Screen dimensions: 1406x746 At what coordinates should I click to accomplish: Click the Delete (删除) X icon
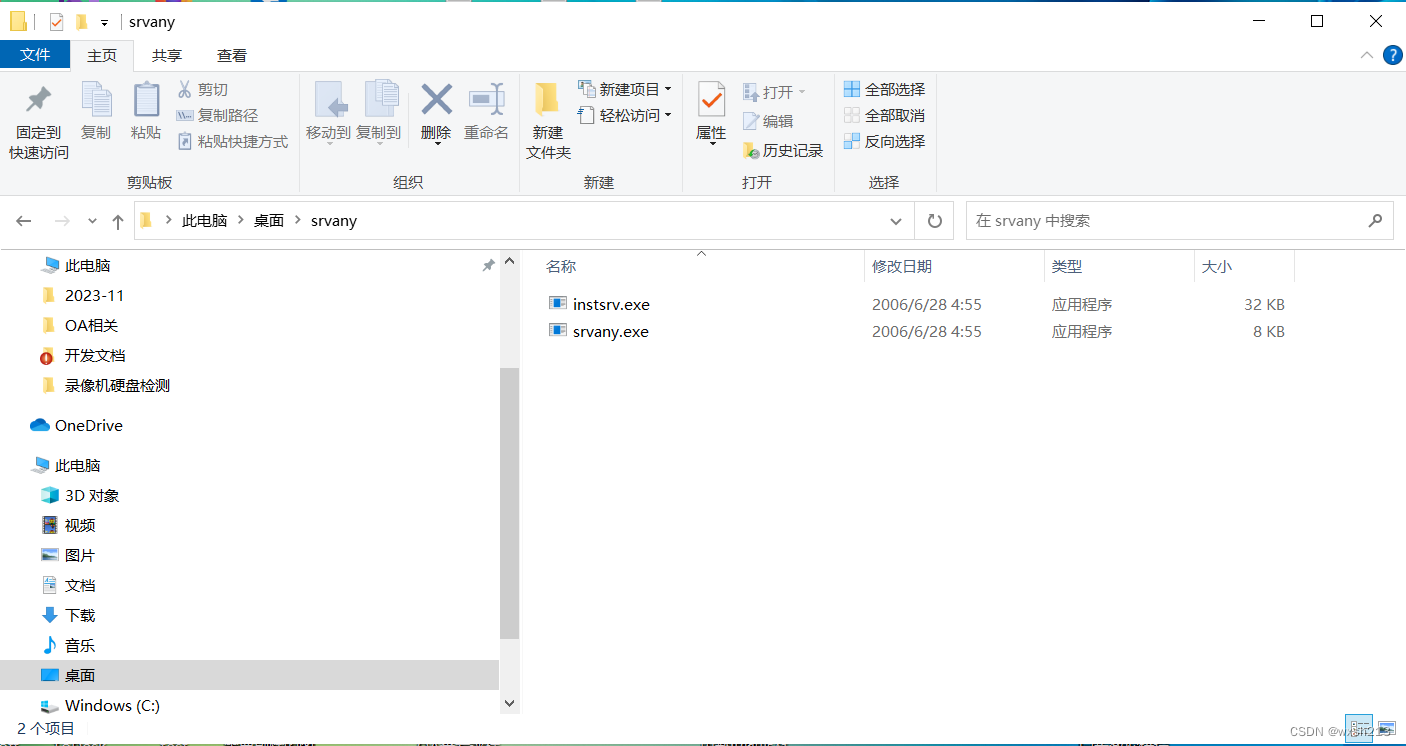(436, 99)
